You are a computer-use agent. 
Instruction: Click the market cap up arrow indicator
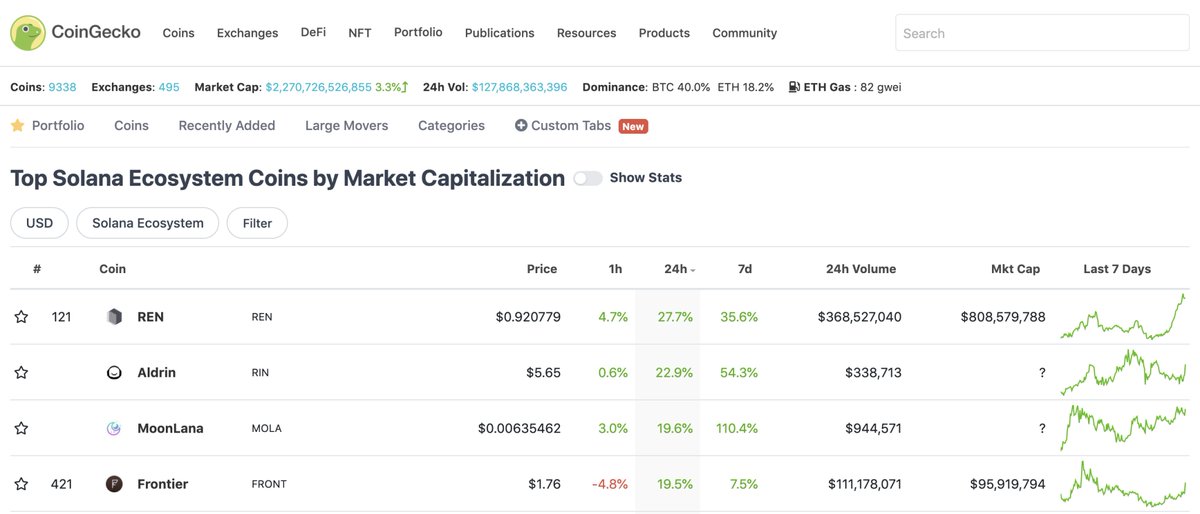coord(405,87)
